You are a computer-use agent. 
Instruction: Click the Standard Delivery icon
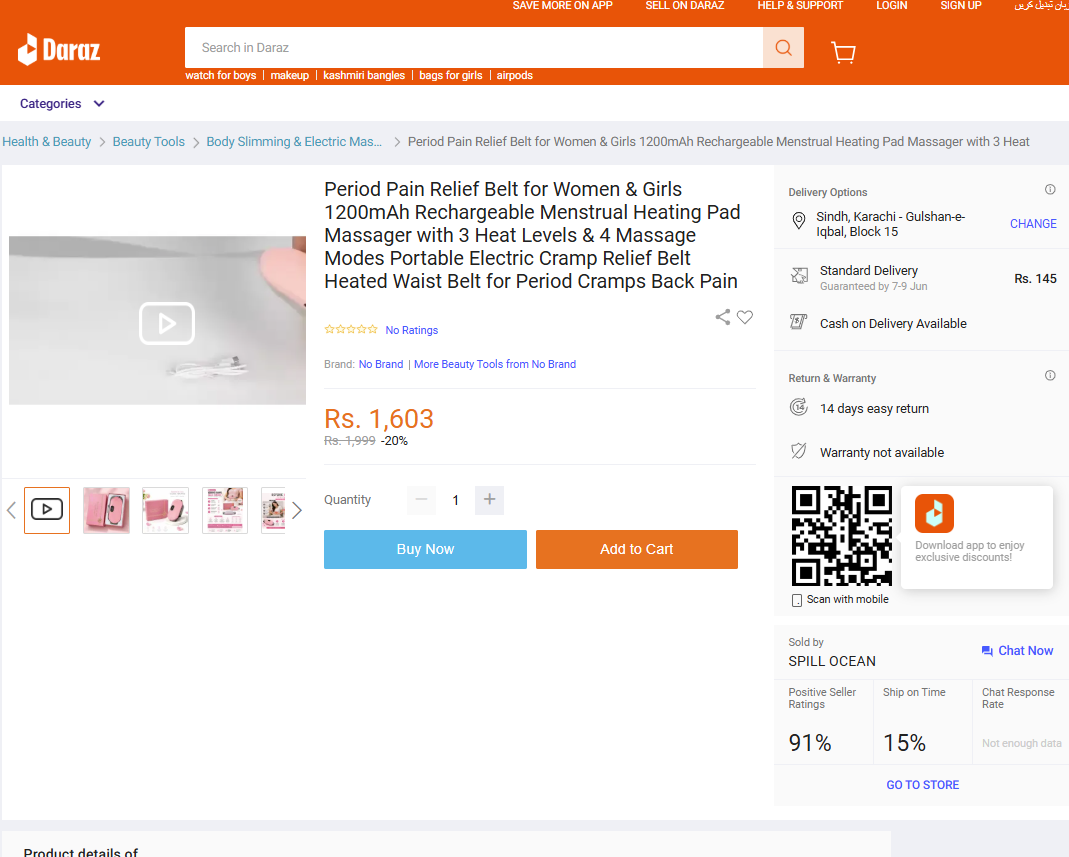coord(799,275)
